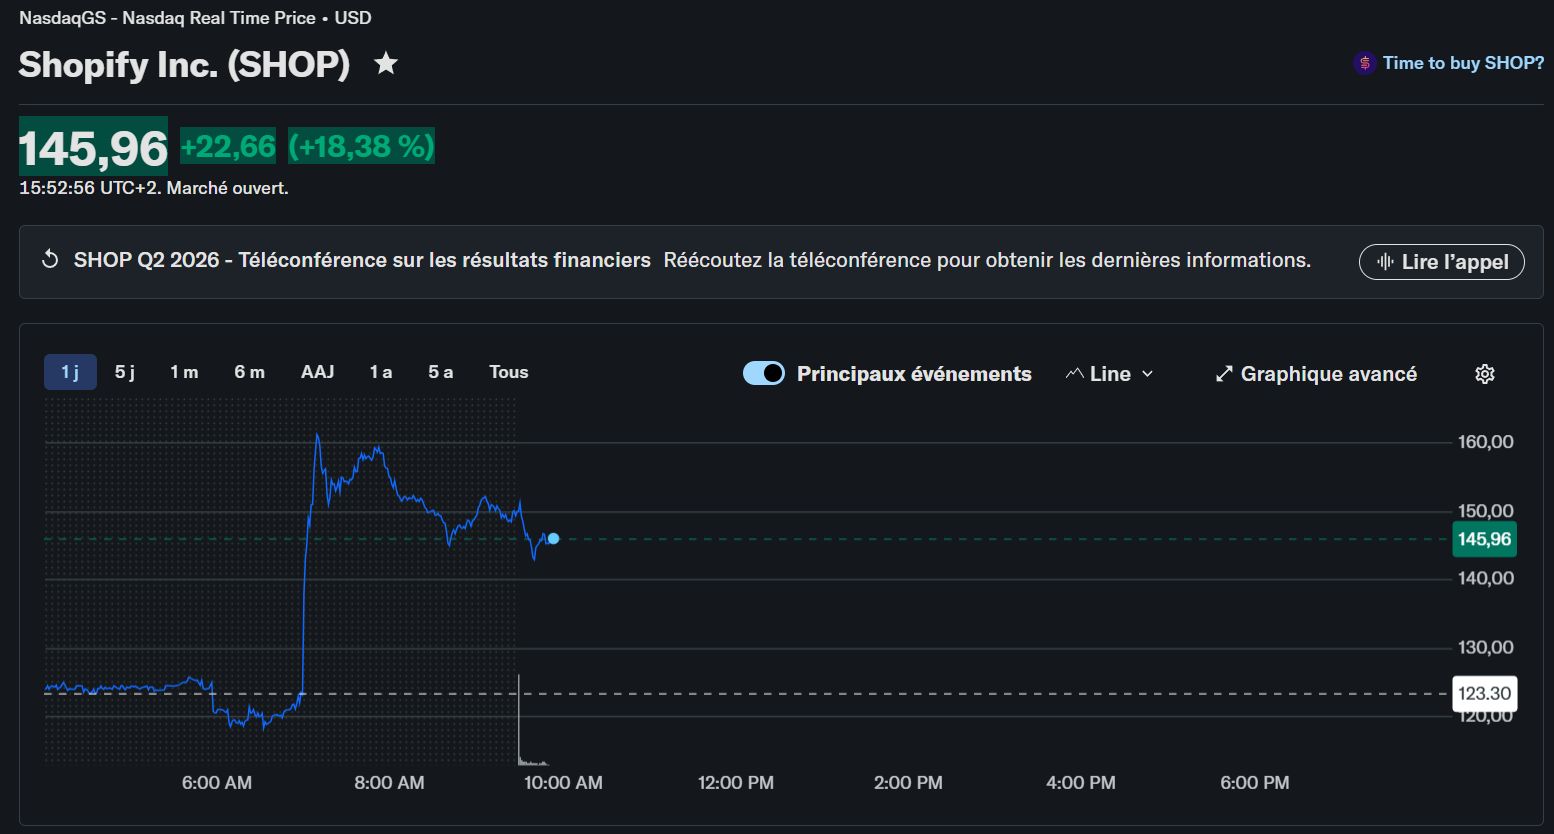1554x834 pixels.
Task: Add SHOP to watchlist with star icon
Action: (x=386, y=64)
